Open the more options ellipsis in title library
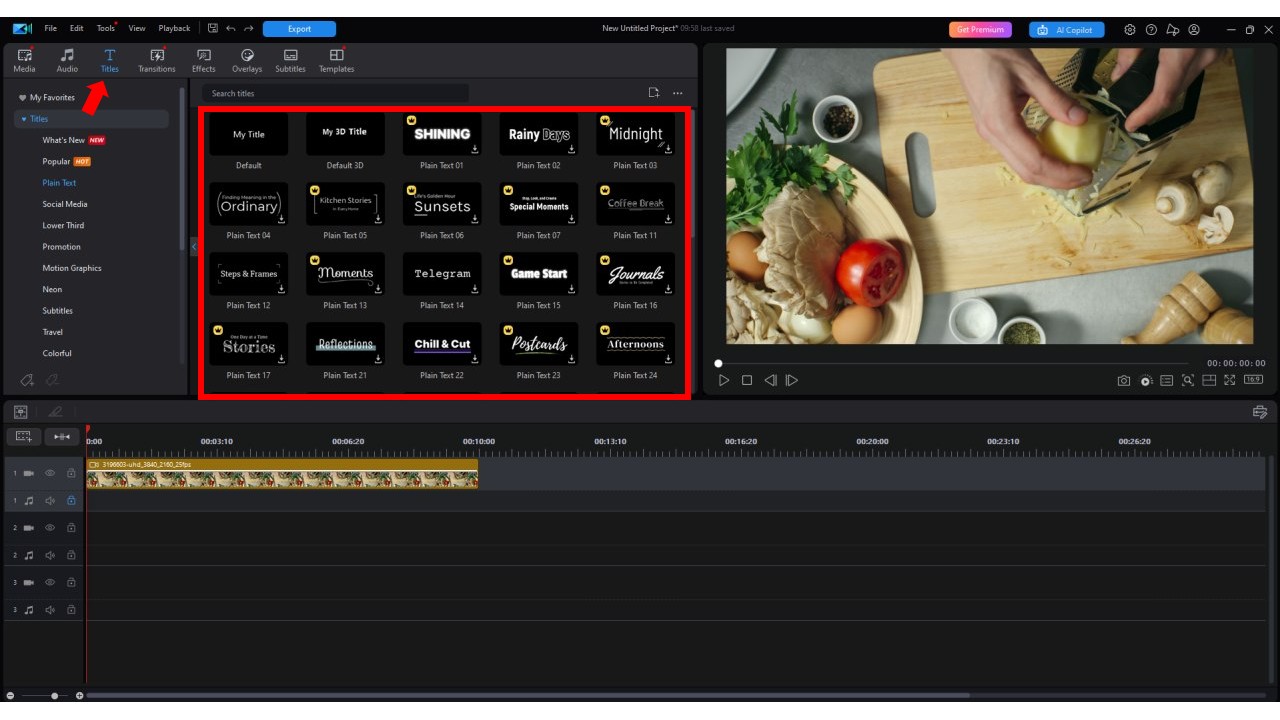Screen dimensions: 1280x720 pos(677,93)
